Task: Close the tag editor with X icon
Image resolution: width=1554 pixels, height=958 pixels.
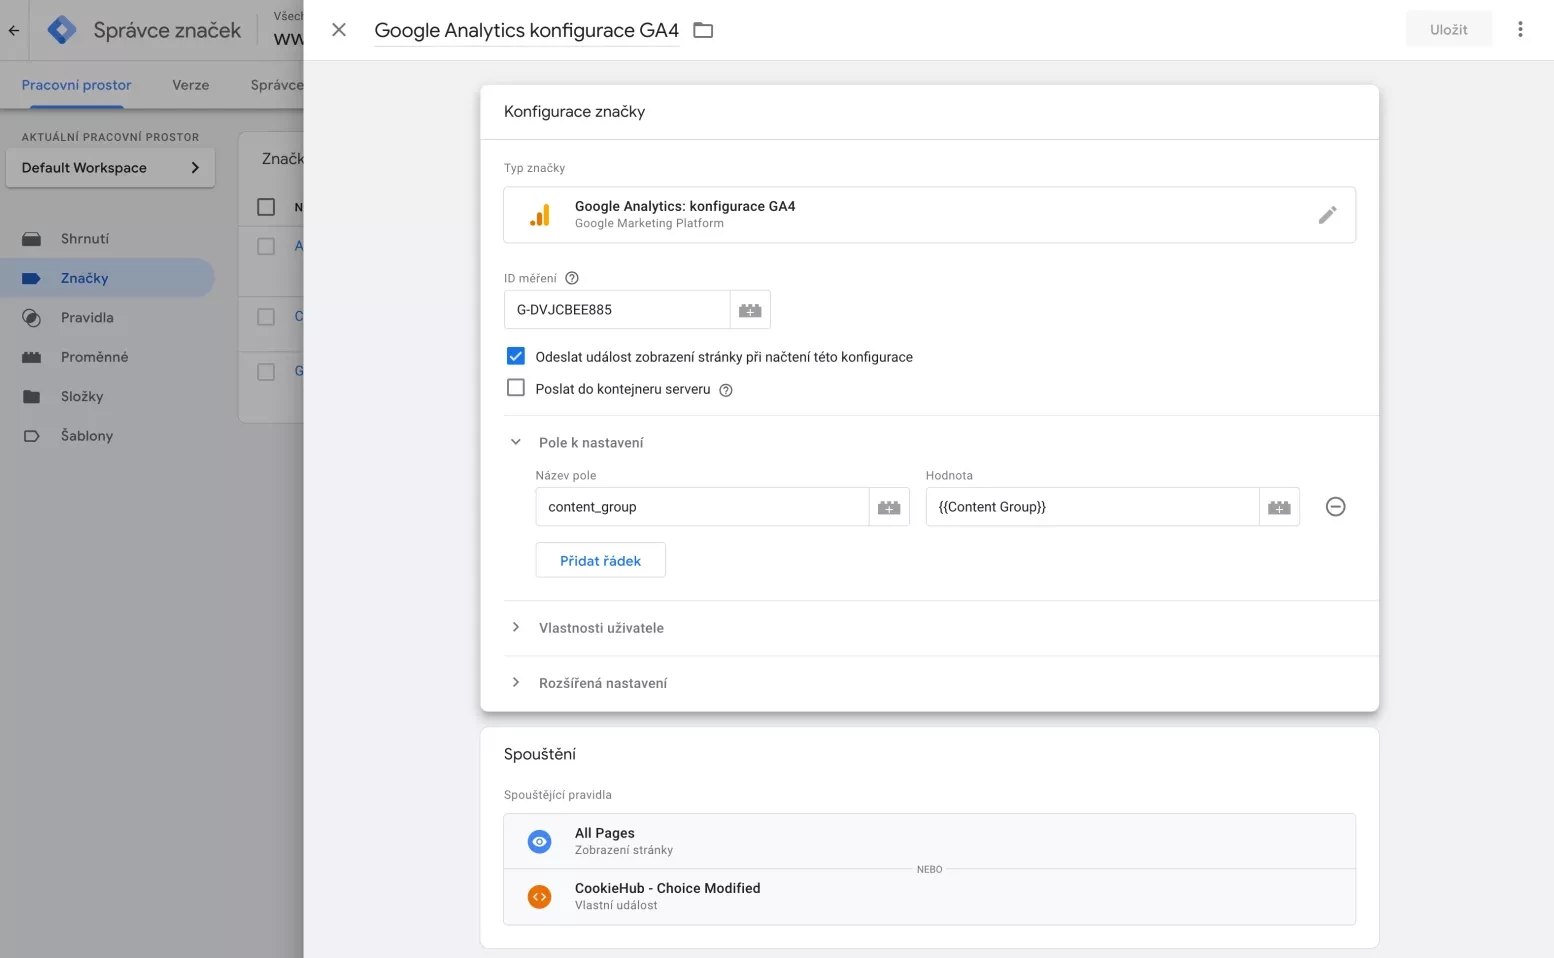Action: tap(339, 30)
